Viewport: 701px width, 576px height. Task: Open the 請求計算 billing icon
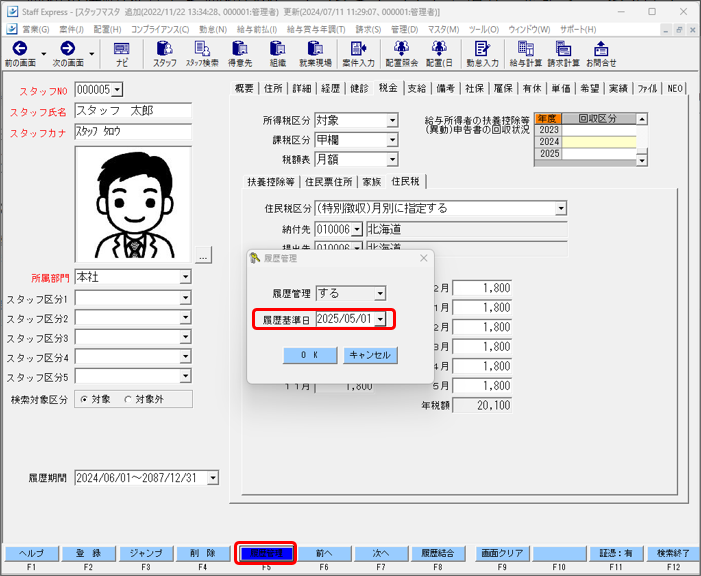pos(563,48)
